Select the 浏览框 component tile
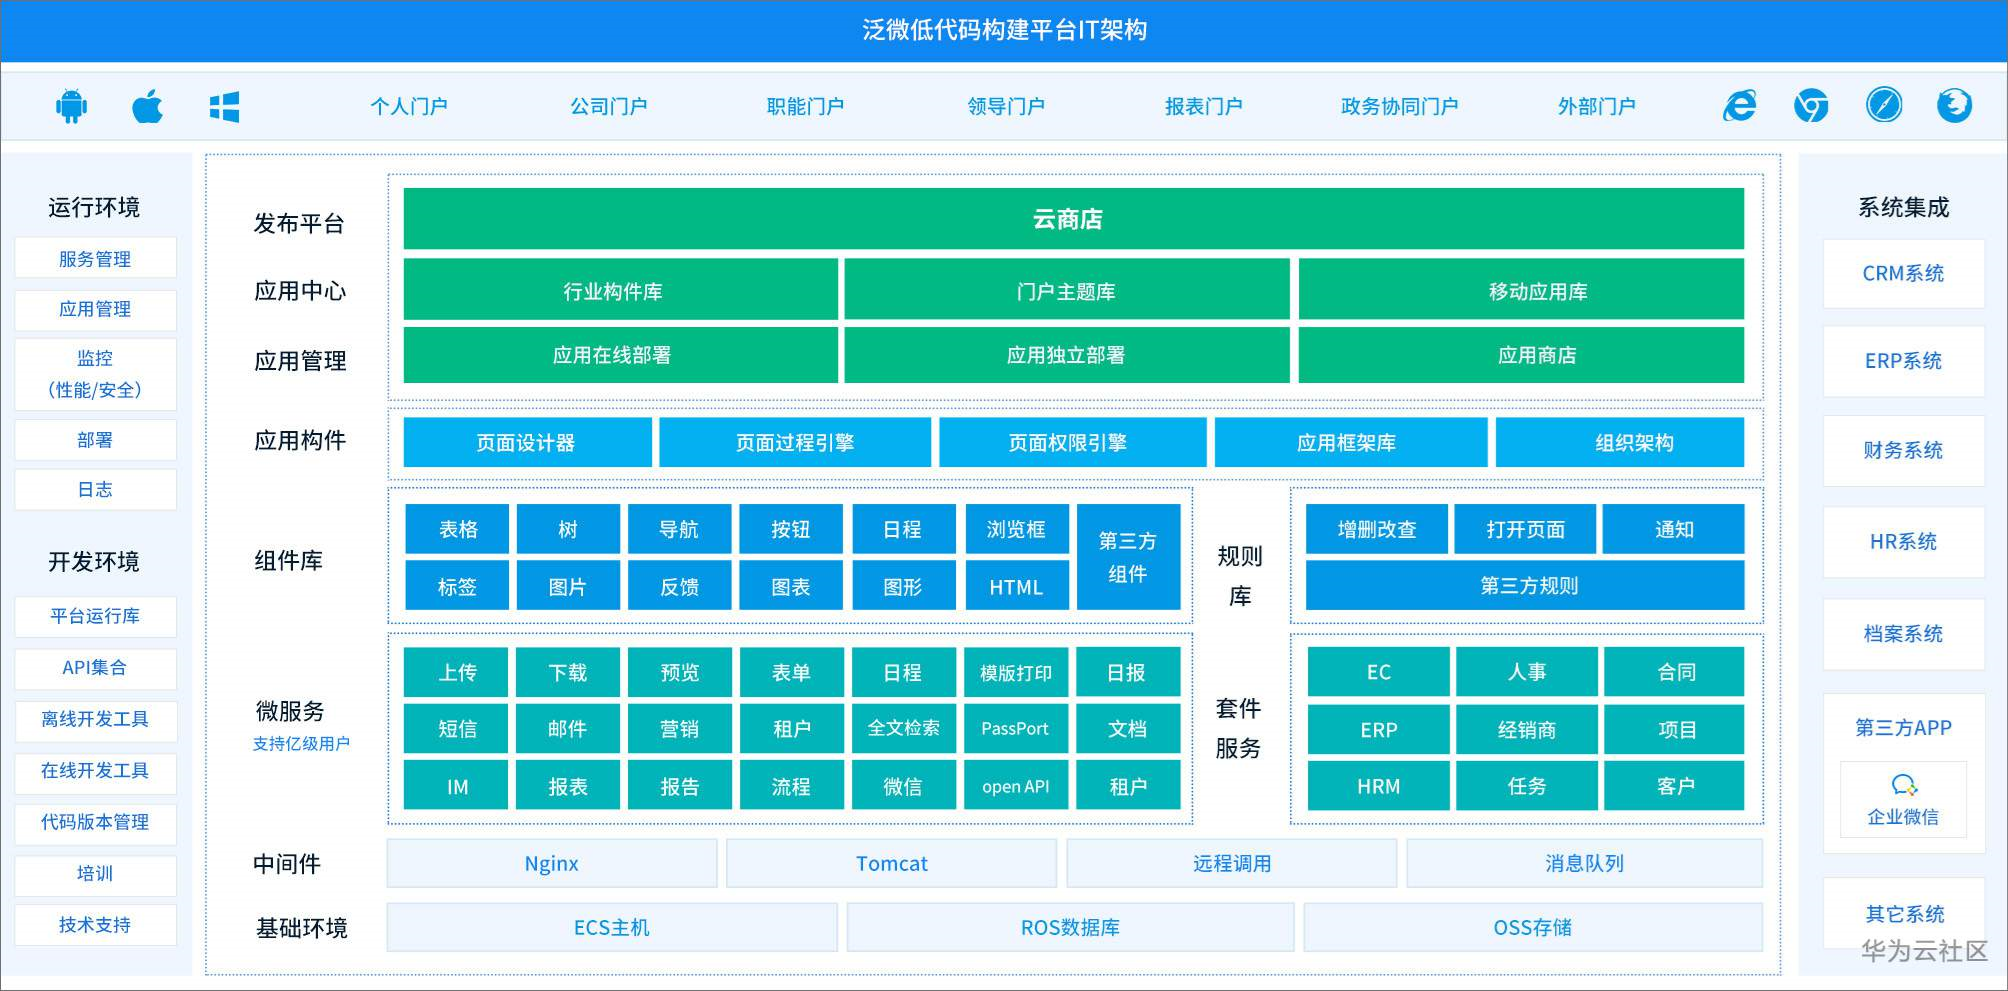The image size is (2008, 991). (1016, 529)
